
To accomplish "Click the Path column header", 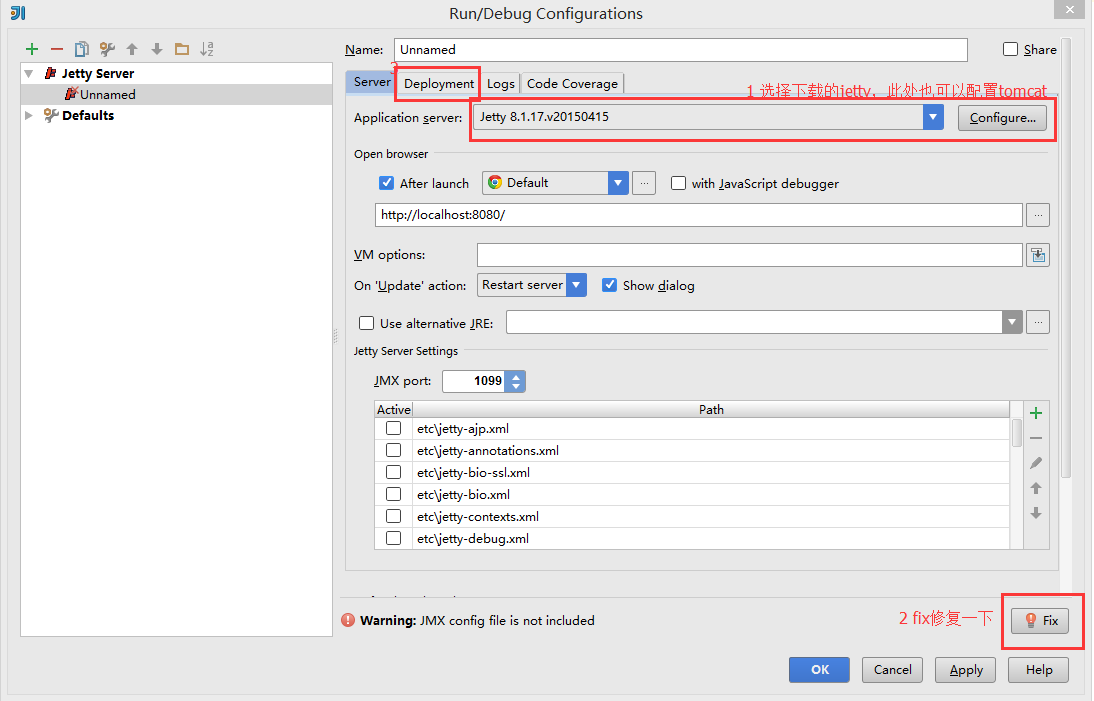I will (711, 409).
